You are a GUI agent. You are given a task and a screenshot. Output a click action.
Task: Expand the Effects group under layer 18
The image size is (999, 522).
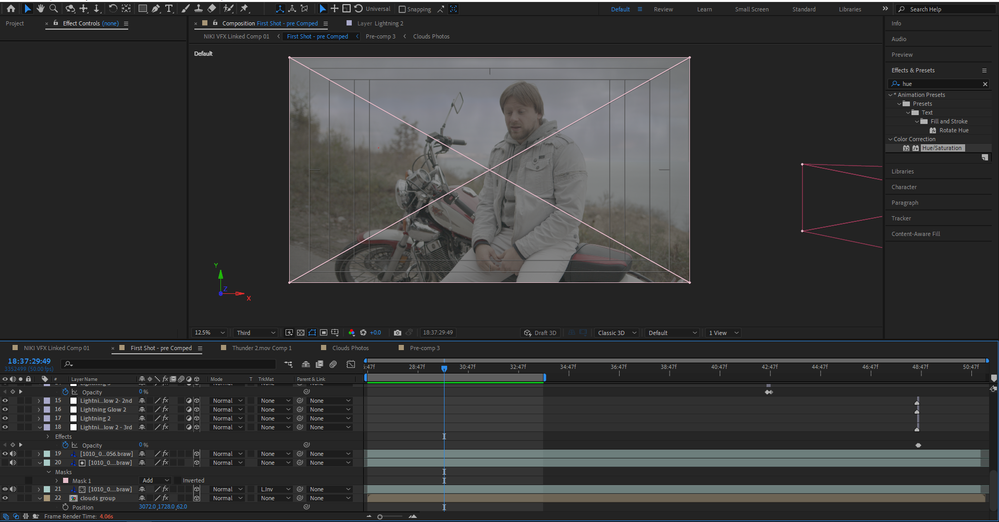tap(48, 437)
